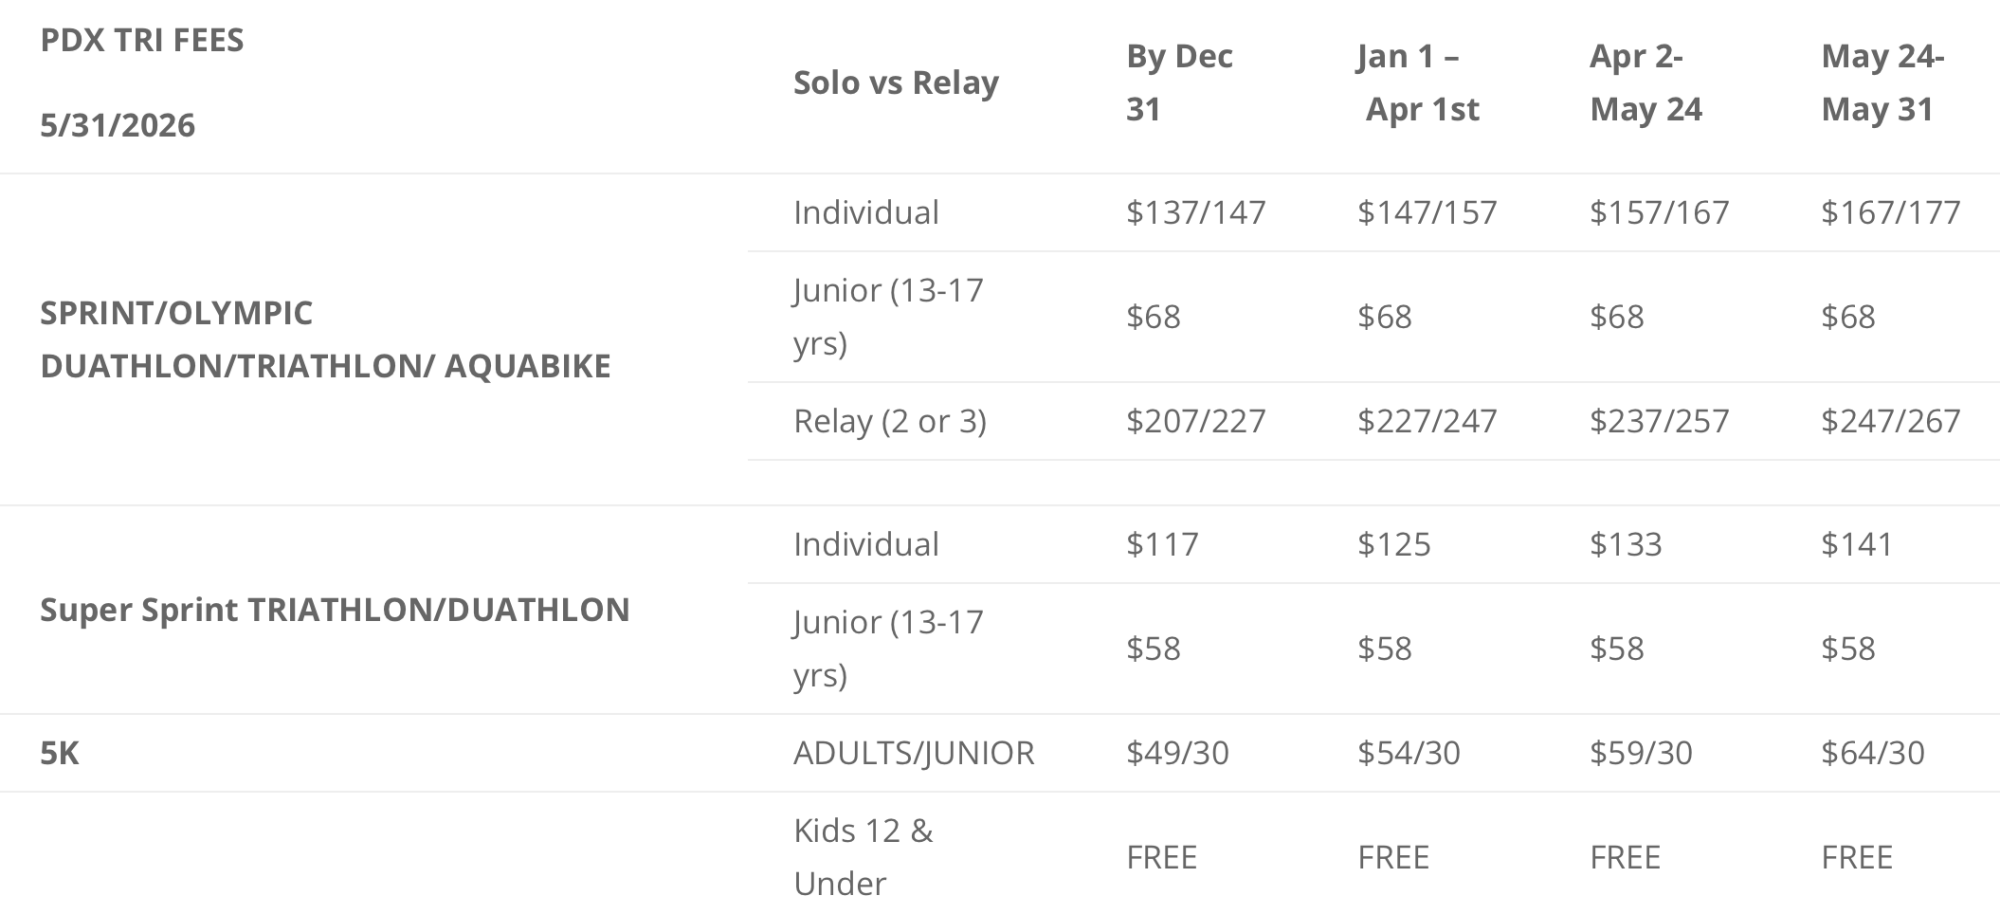This screenshot has width=2000, height=914.
Task: Select the $207/227 relay fee
Action: [1195, 421]
